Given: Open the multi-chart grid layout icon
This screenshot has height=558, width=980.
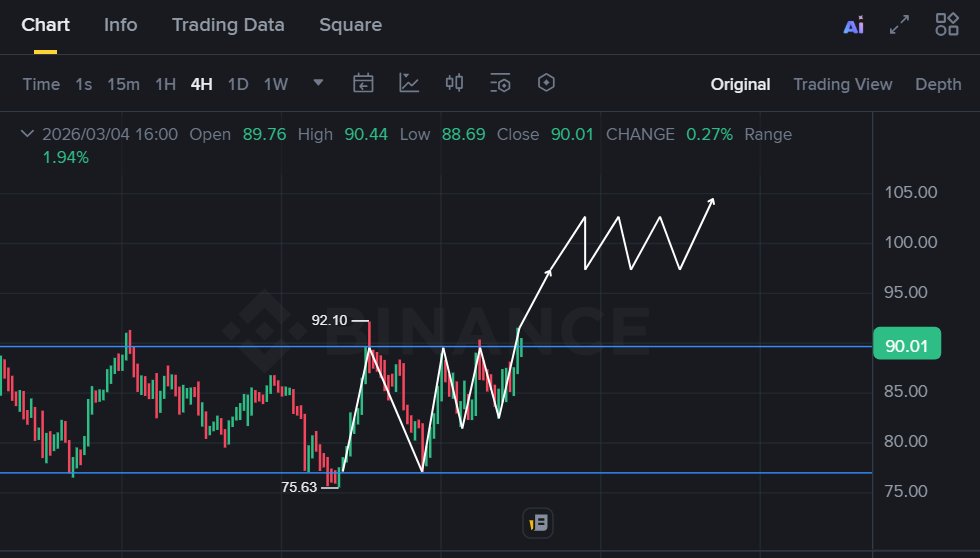Looking at the screenshot, I should tap(947, 24).
